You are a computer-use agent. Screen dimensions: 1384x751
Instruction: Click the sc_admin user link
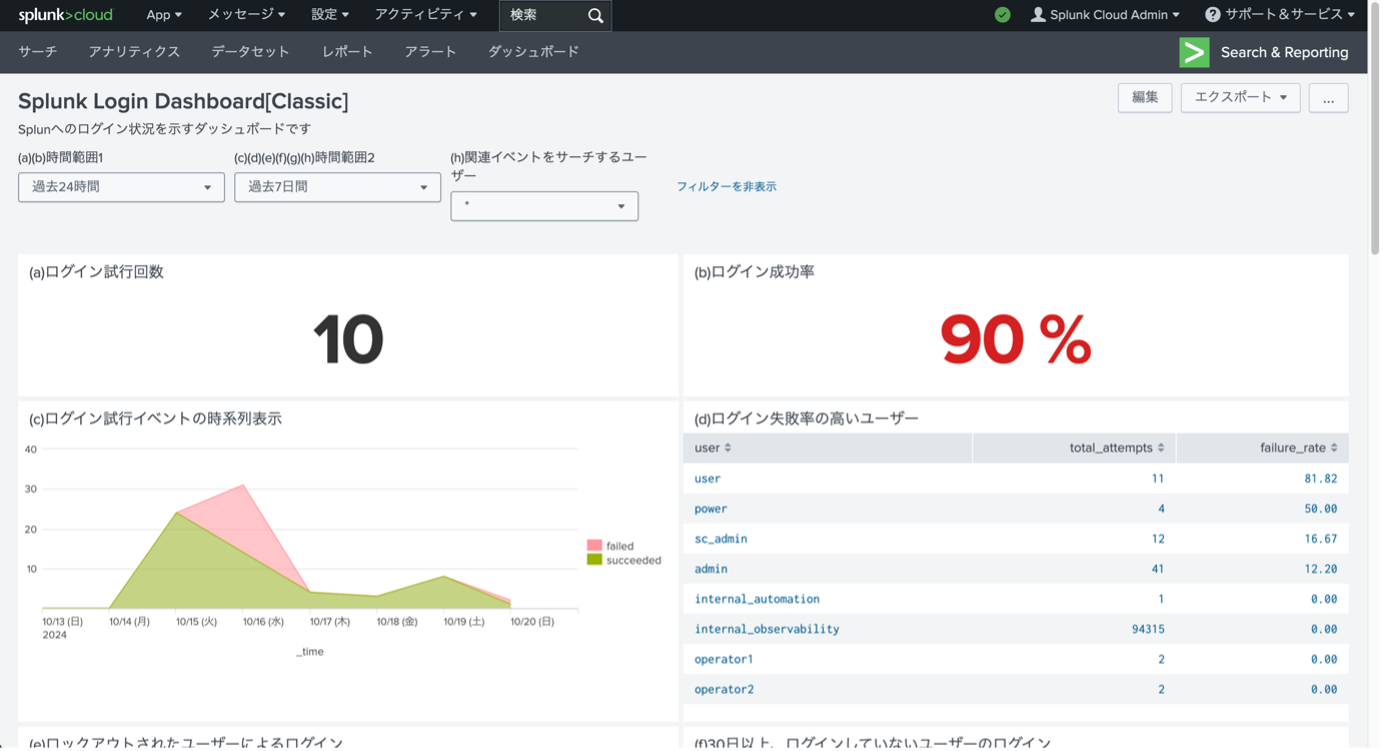[720, 539]
